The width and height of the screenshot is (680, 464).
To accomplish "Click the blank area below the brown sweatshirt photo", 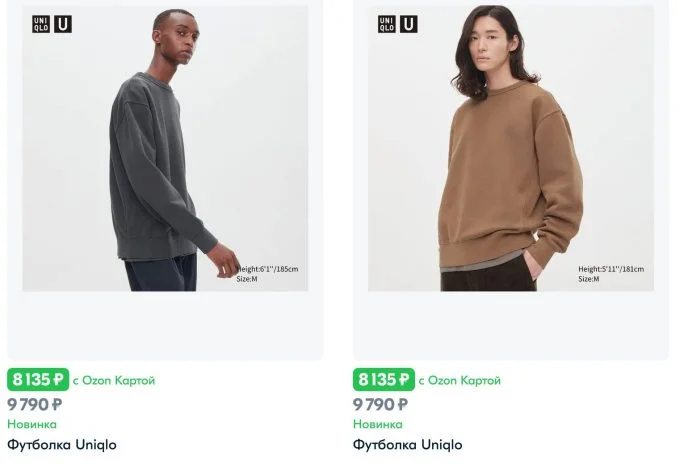I will click(511, 325).
